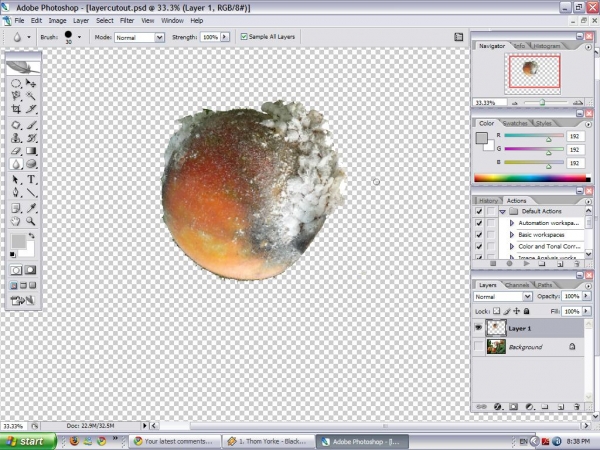This screenshot has width=600, height=450.
Task: Toggle lock transparent pixels
Action: point(496,311)
